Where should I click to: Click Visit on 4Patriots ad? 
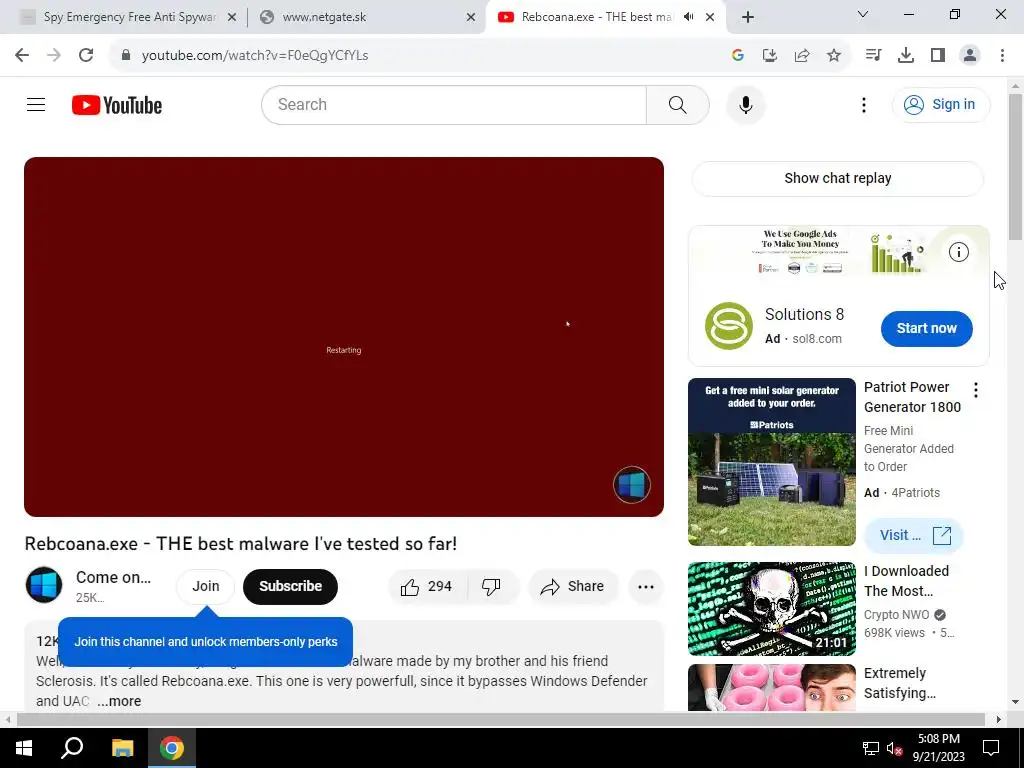pos(913,536)
